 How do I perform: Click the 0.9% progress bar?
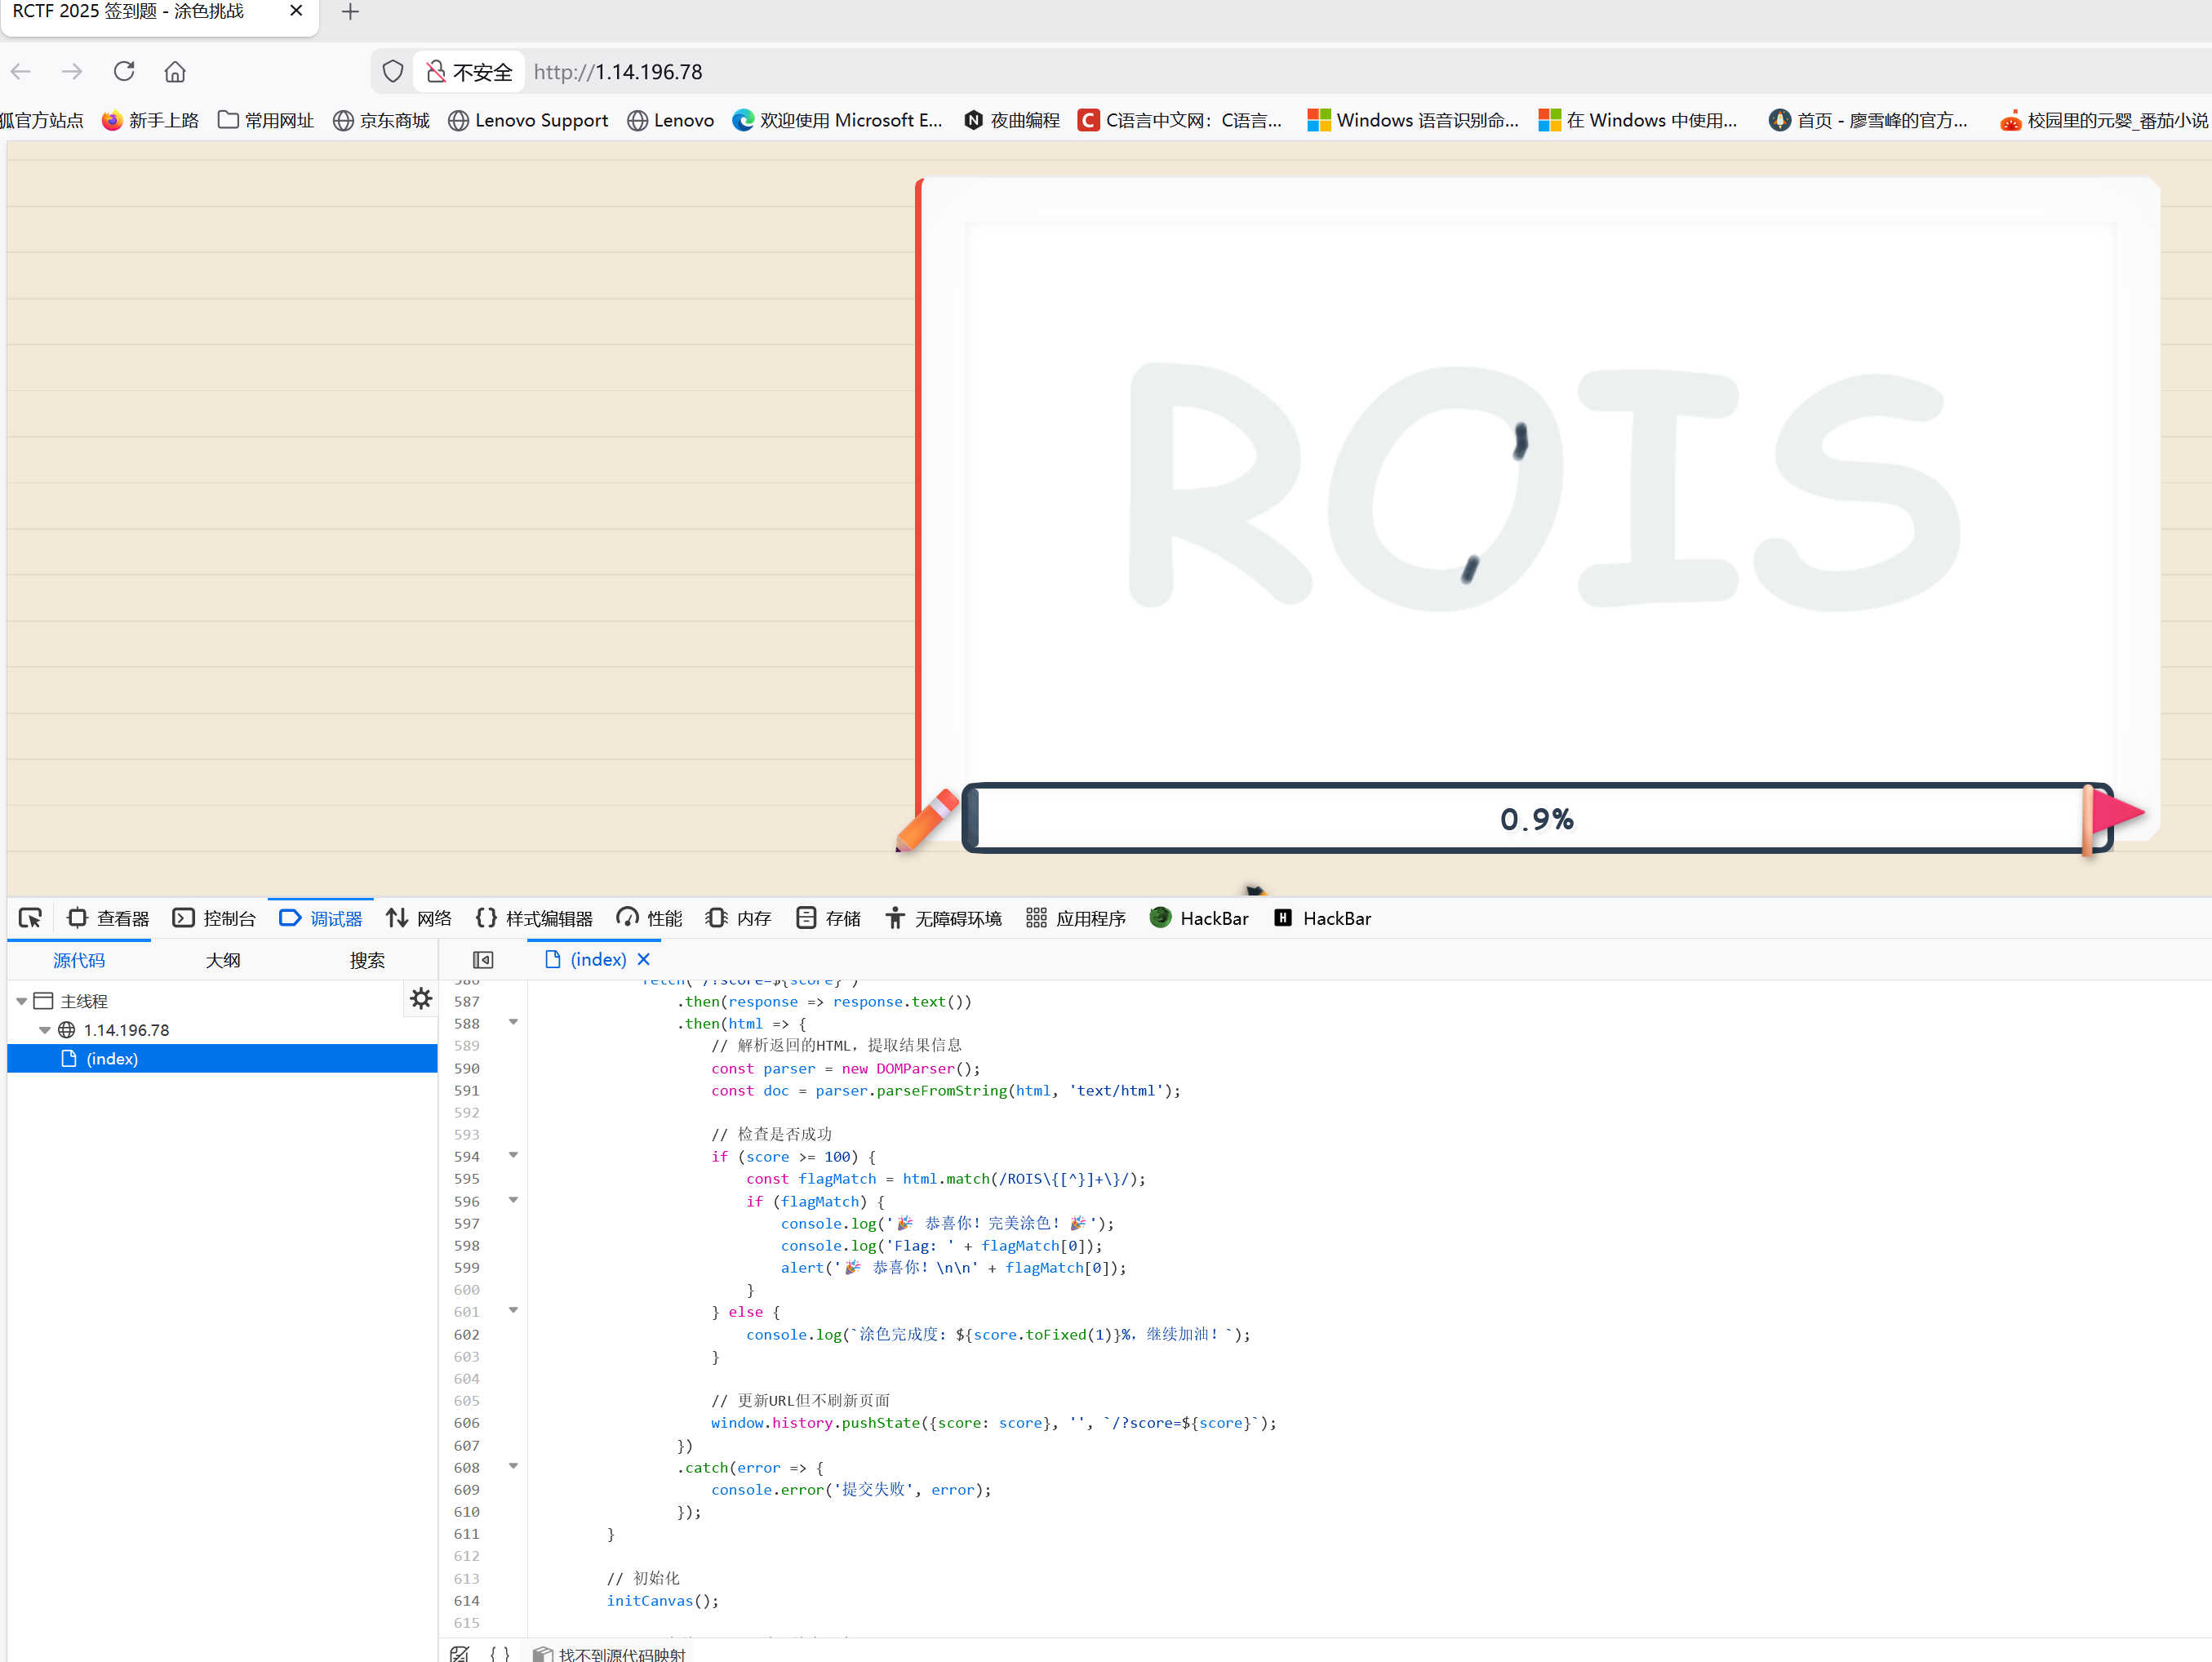click(1536, 819)
